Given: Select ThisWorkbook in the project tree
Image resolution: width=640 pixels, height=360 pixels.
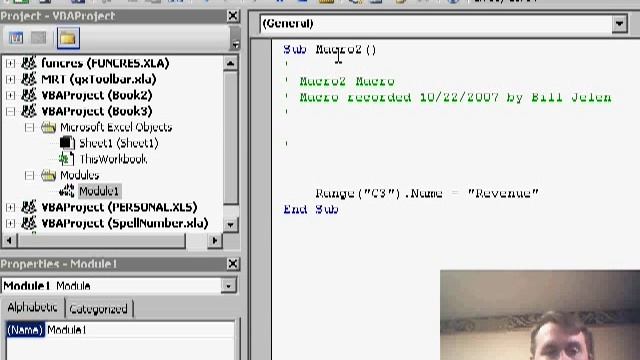Looking at the screenshot, I should [113, 159].
